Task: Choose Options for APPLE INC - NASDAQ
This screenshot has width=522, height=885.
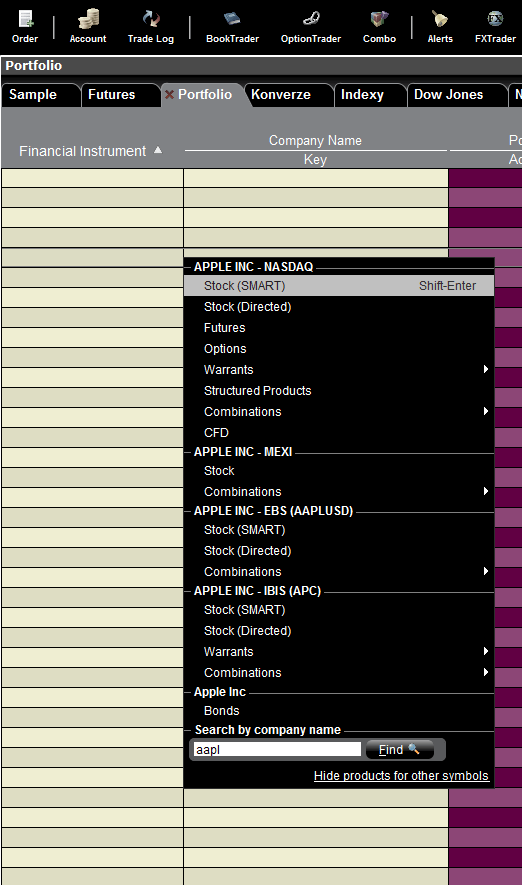Action: [x=339, y=348]
